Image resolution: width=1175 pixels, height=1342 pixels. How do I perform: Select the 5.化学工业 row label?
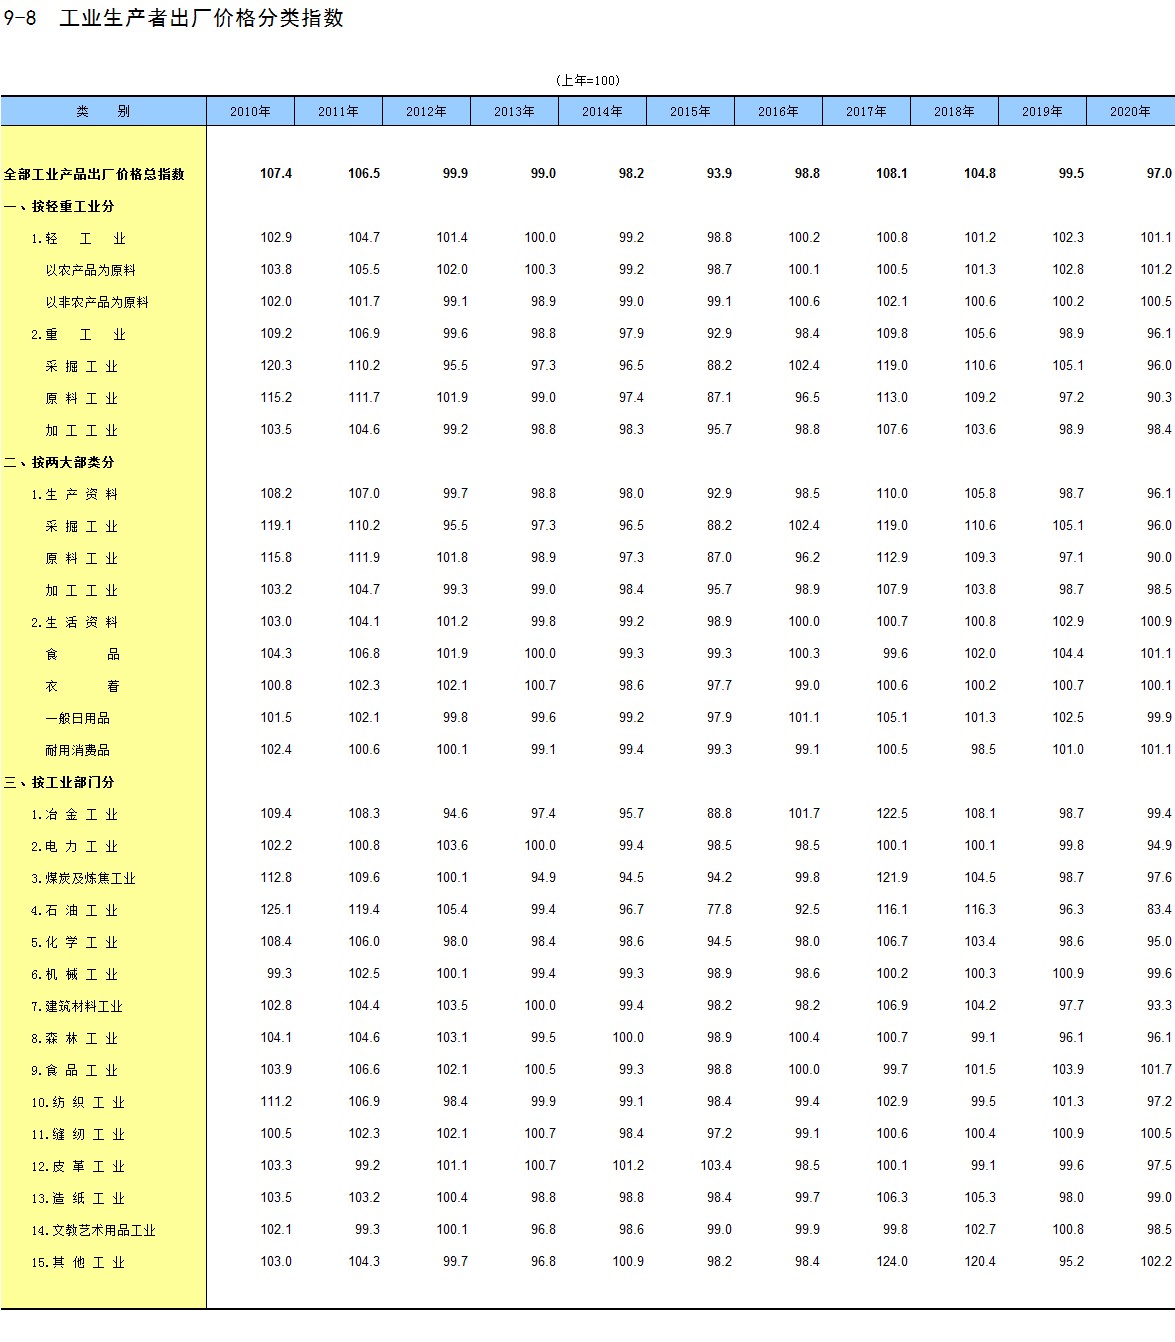pos(74,942)
